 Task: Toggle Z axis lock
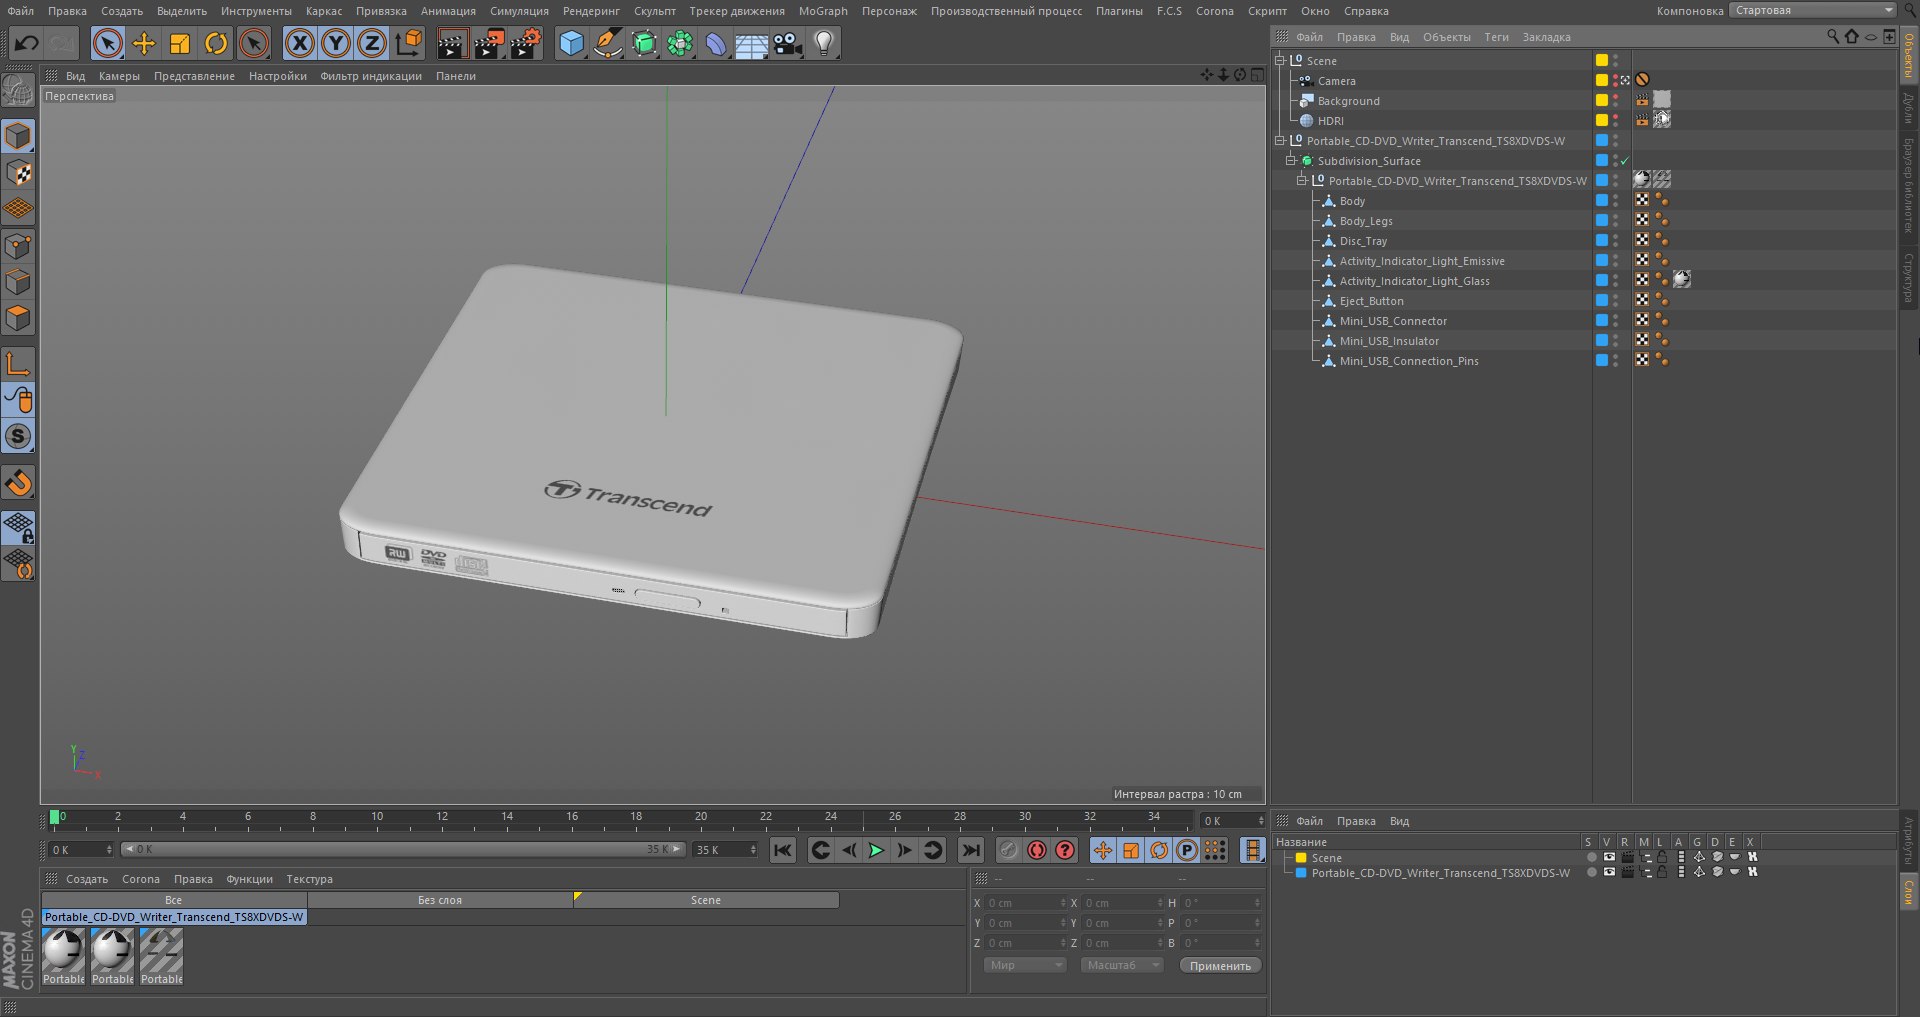372,43
